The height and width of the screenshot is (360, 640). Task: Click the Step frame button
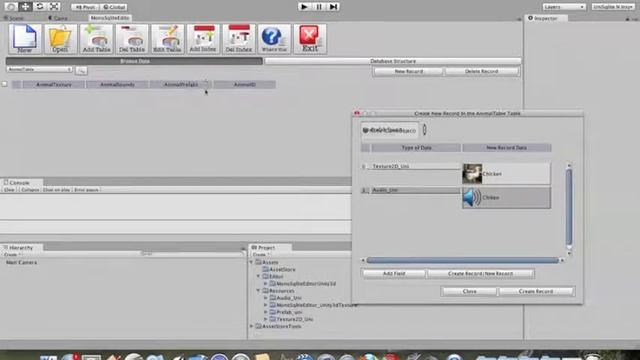tap(333, 7)
